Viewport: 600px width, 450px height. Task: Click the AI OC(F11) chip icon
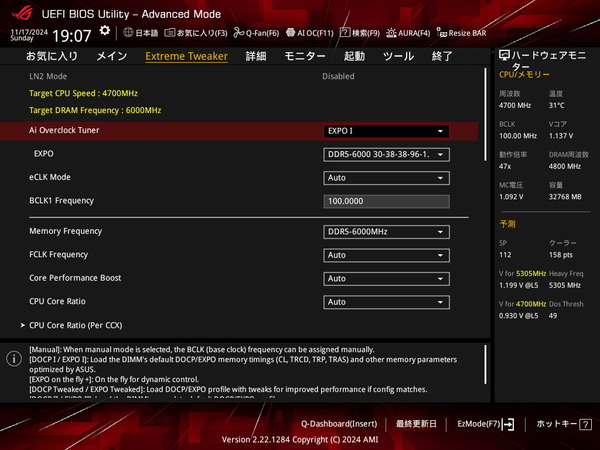tap(290, 33)
